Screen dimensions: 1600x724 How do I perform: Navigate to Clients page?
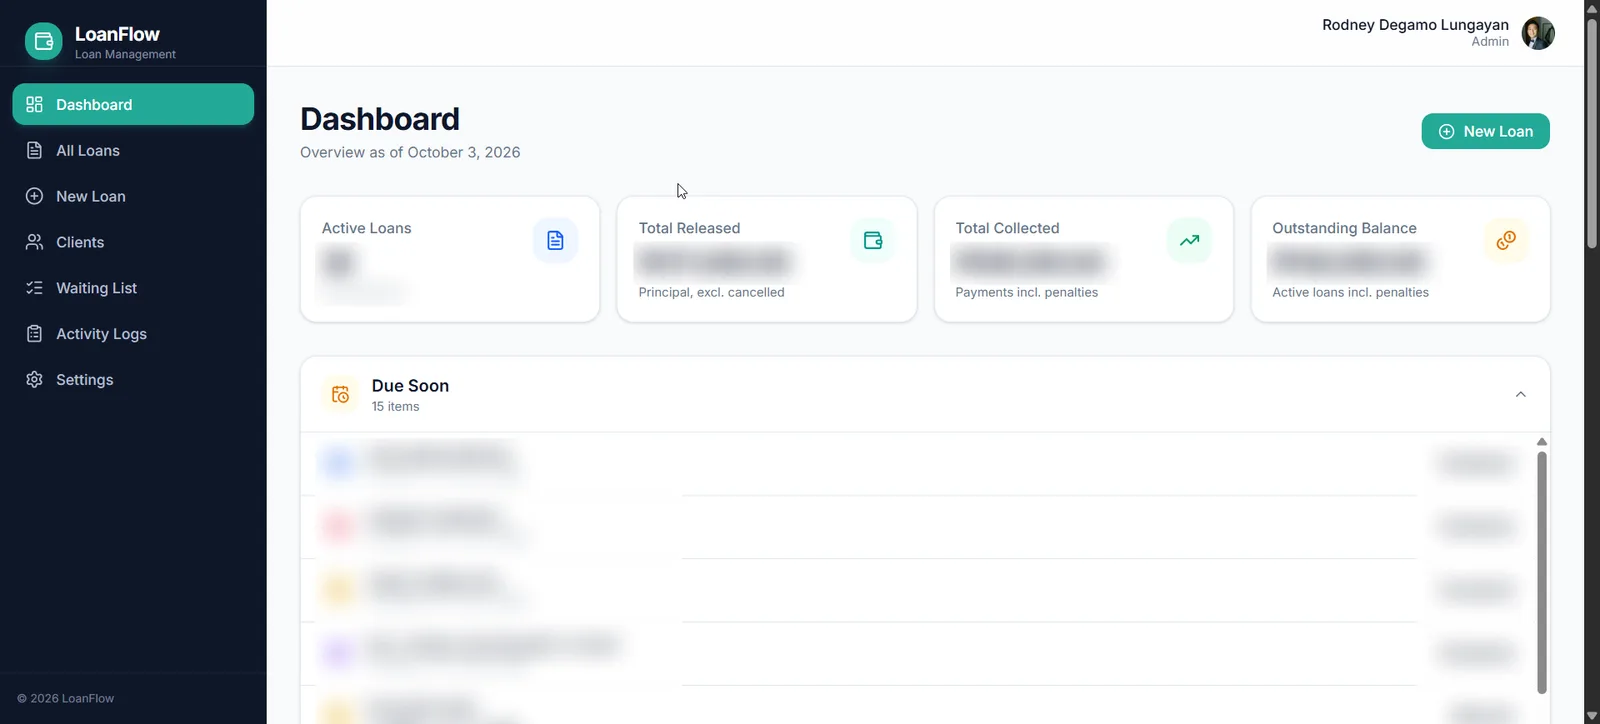[x=133, y=242]
